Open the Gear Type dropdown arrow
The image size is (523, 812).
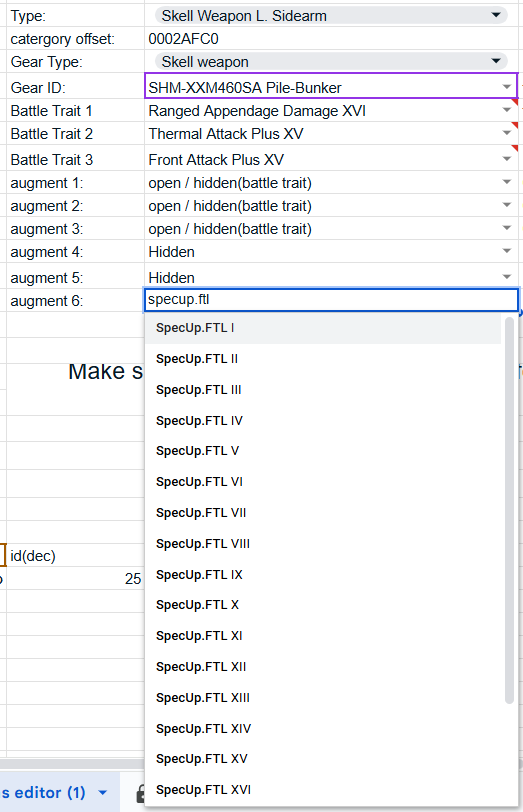pos(496,61)
